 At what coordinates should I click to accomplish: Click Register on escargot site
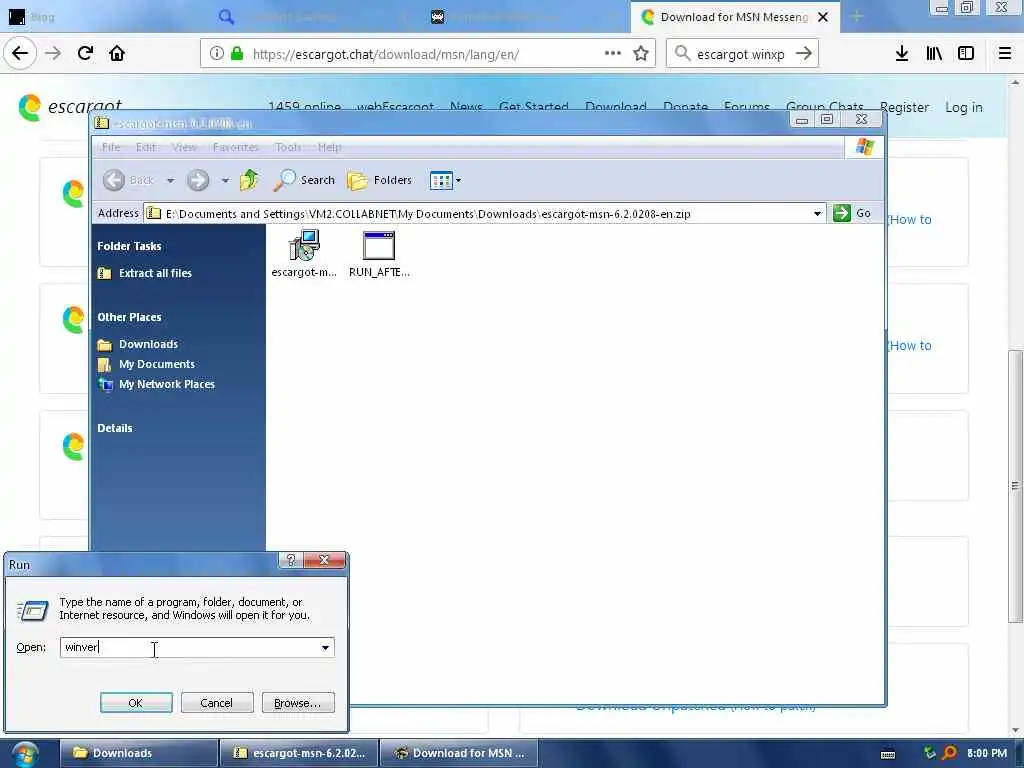(904, 107)
